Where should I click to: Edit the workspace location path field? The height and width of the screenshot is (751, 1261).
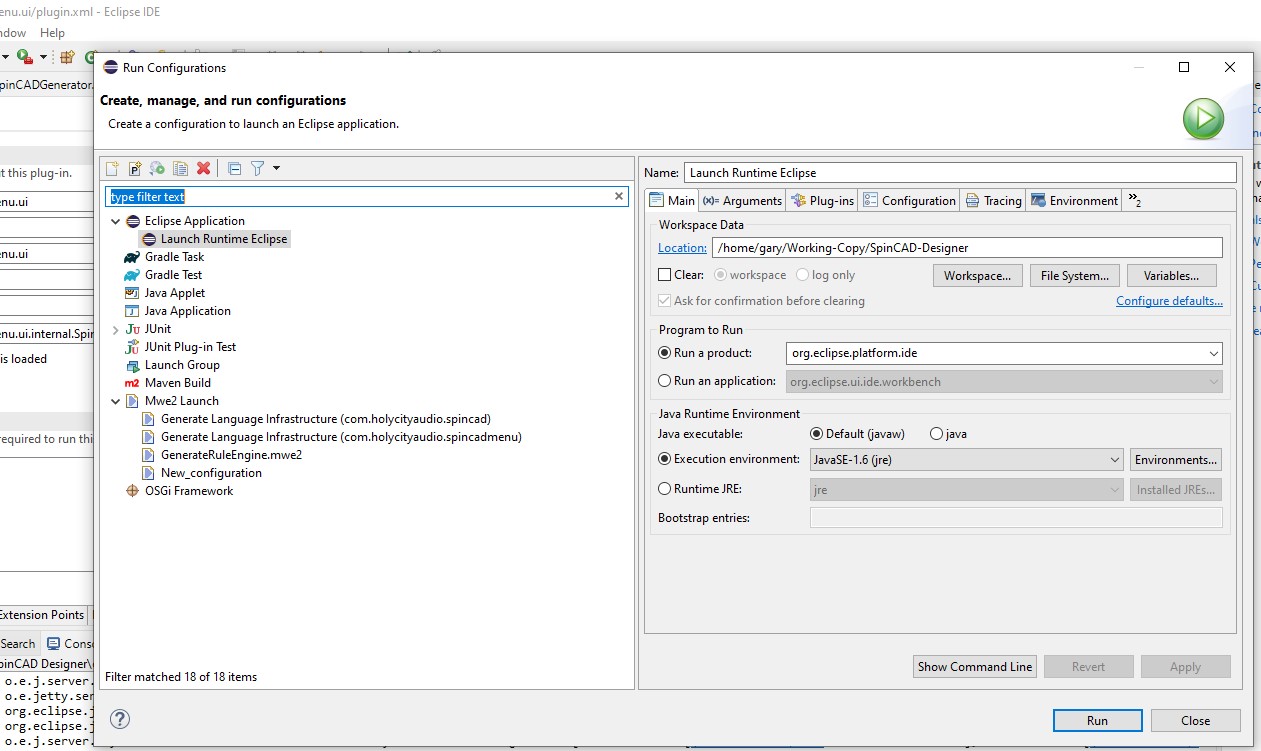pos(967,247)
